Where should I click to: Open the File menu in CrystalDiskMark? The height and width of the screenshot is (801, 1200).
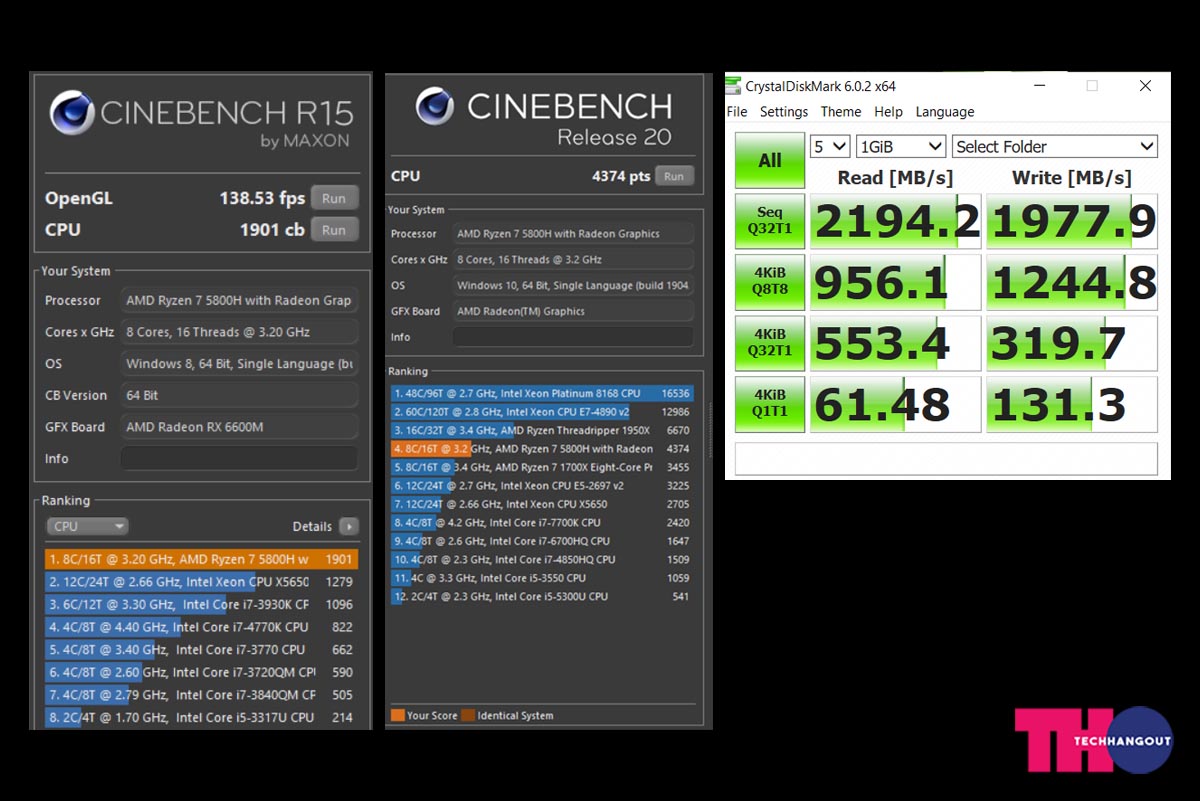737,112
